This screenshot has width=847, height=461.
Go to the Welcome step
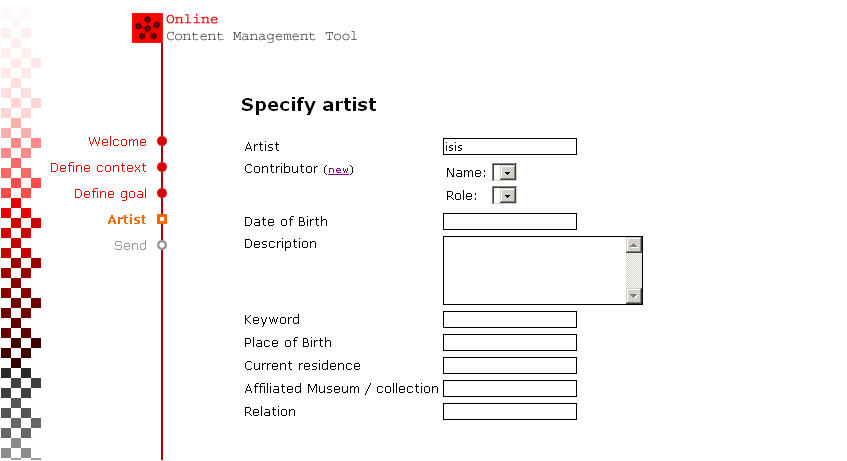(x=117, y=142)
